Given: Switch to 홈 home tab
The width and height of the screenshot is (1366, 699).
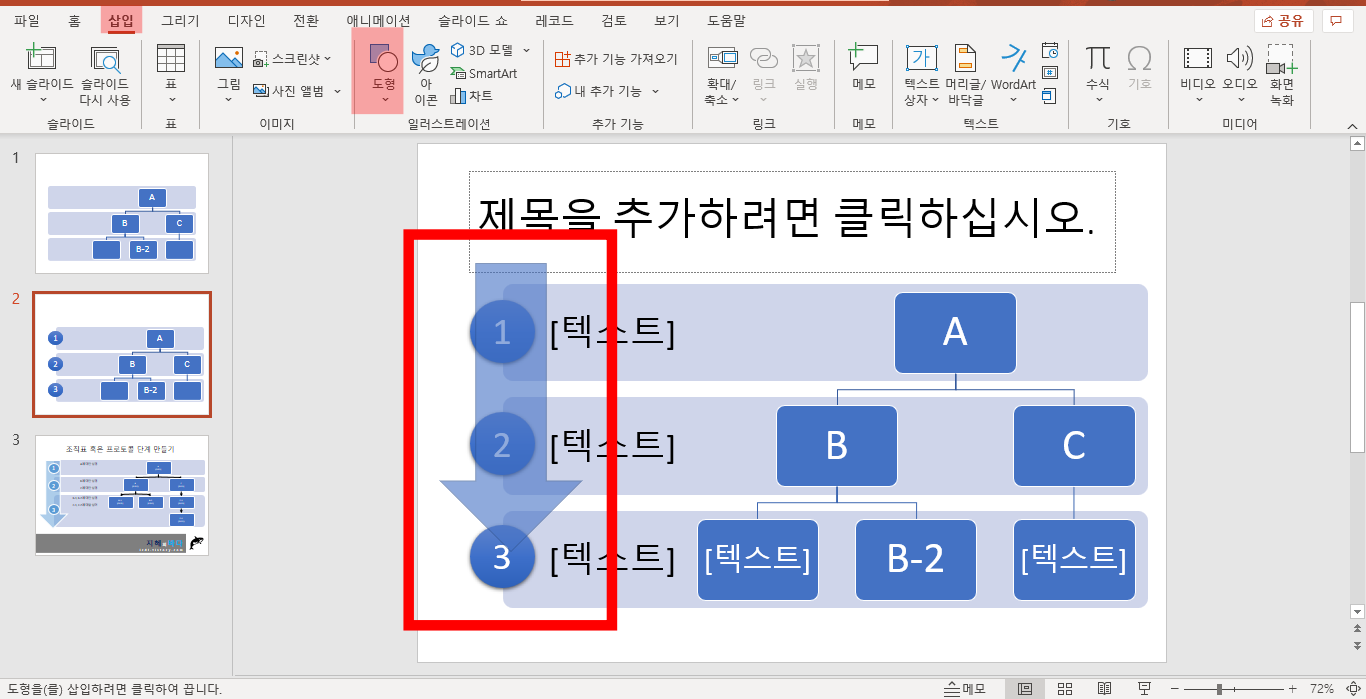Looking at the screenshot, I should pos(74,20).
